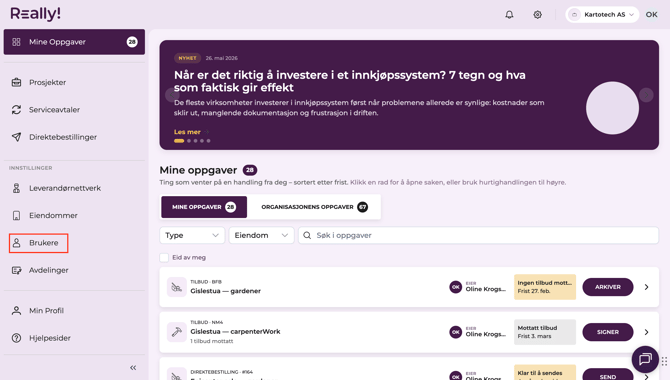Open Serviceavtaler in sidebar

[x=74, y=110]
